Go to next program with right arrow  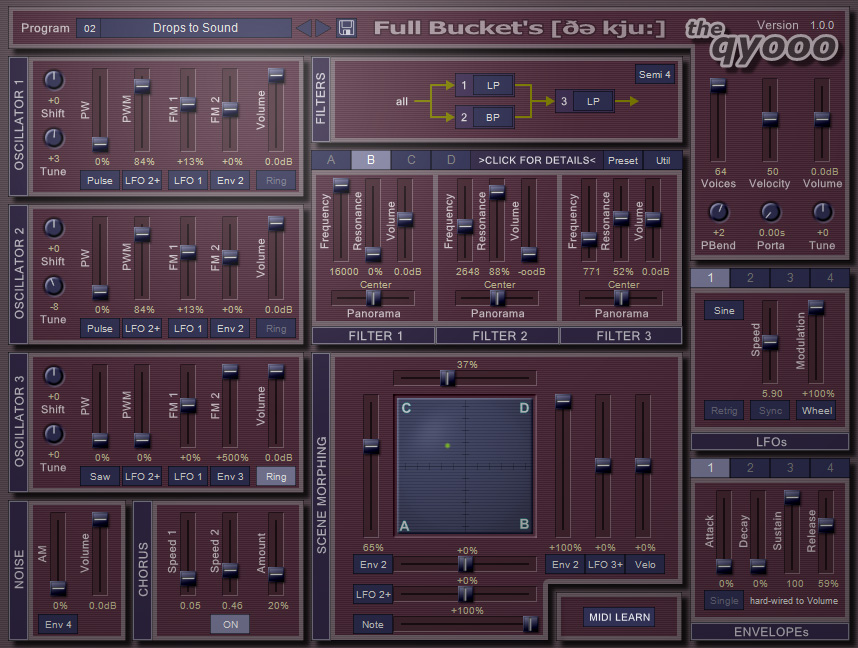(x=323, y=28)
